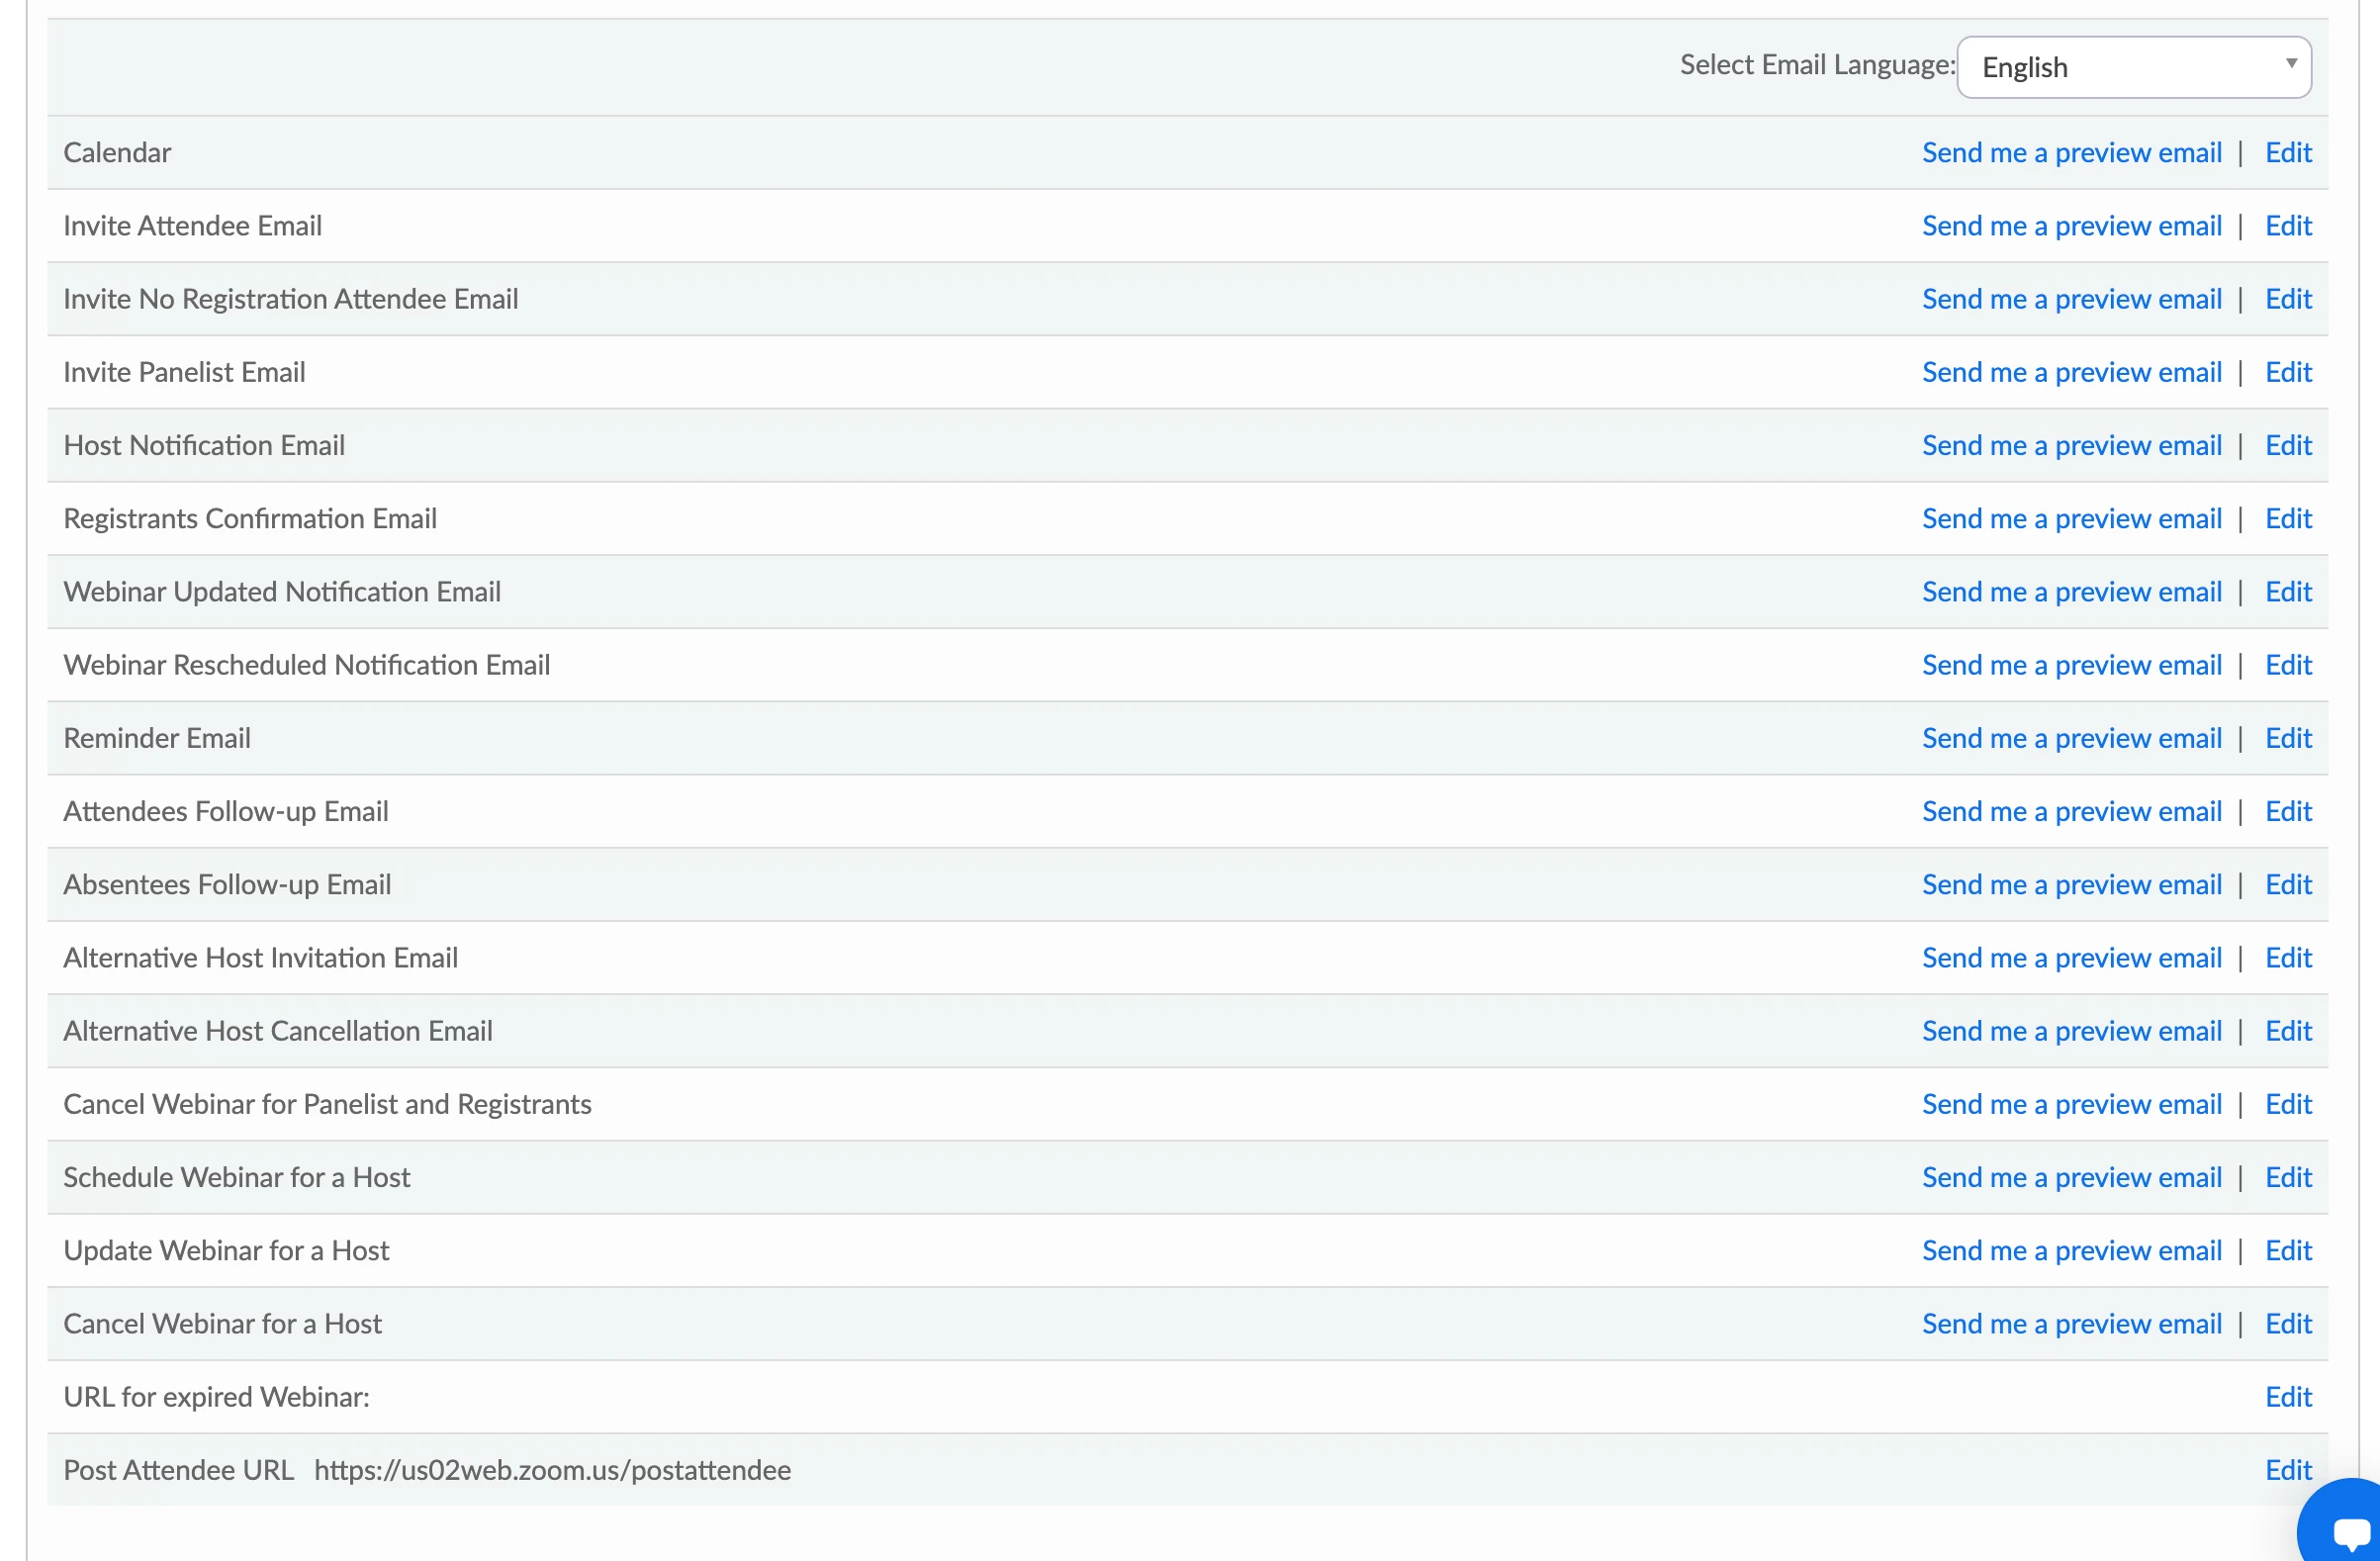The image size is (2380, 1561).
Task: Edit Host Notification Email template
Action: pyautogui.click(x=2287, y=445)
